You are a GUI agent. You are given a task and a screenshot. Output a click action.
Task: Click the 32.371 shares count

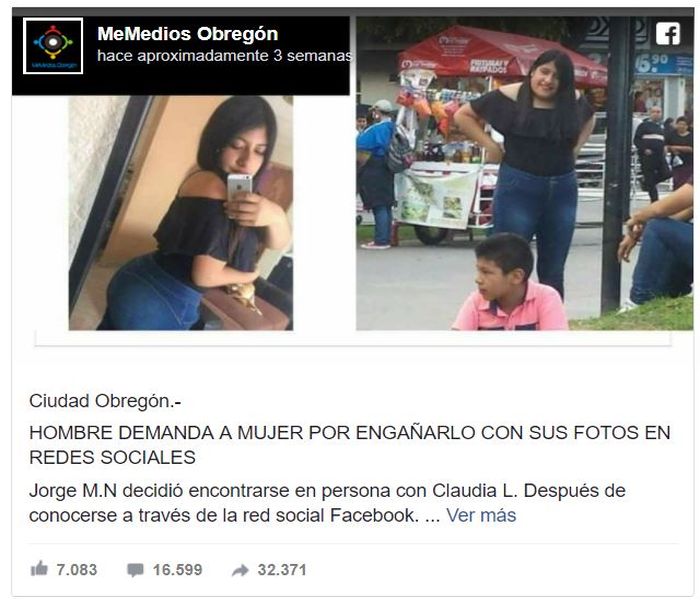coord(282,570)
